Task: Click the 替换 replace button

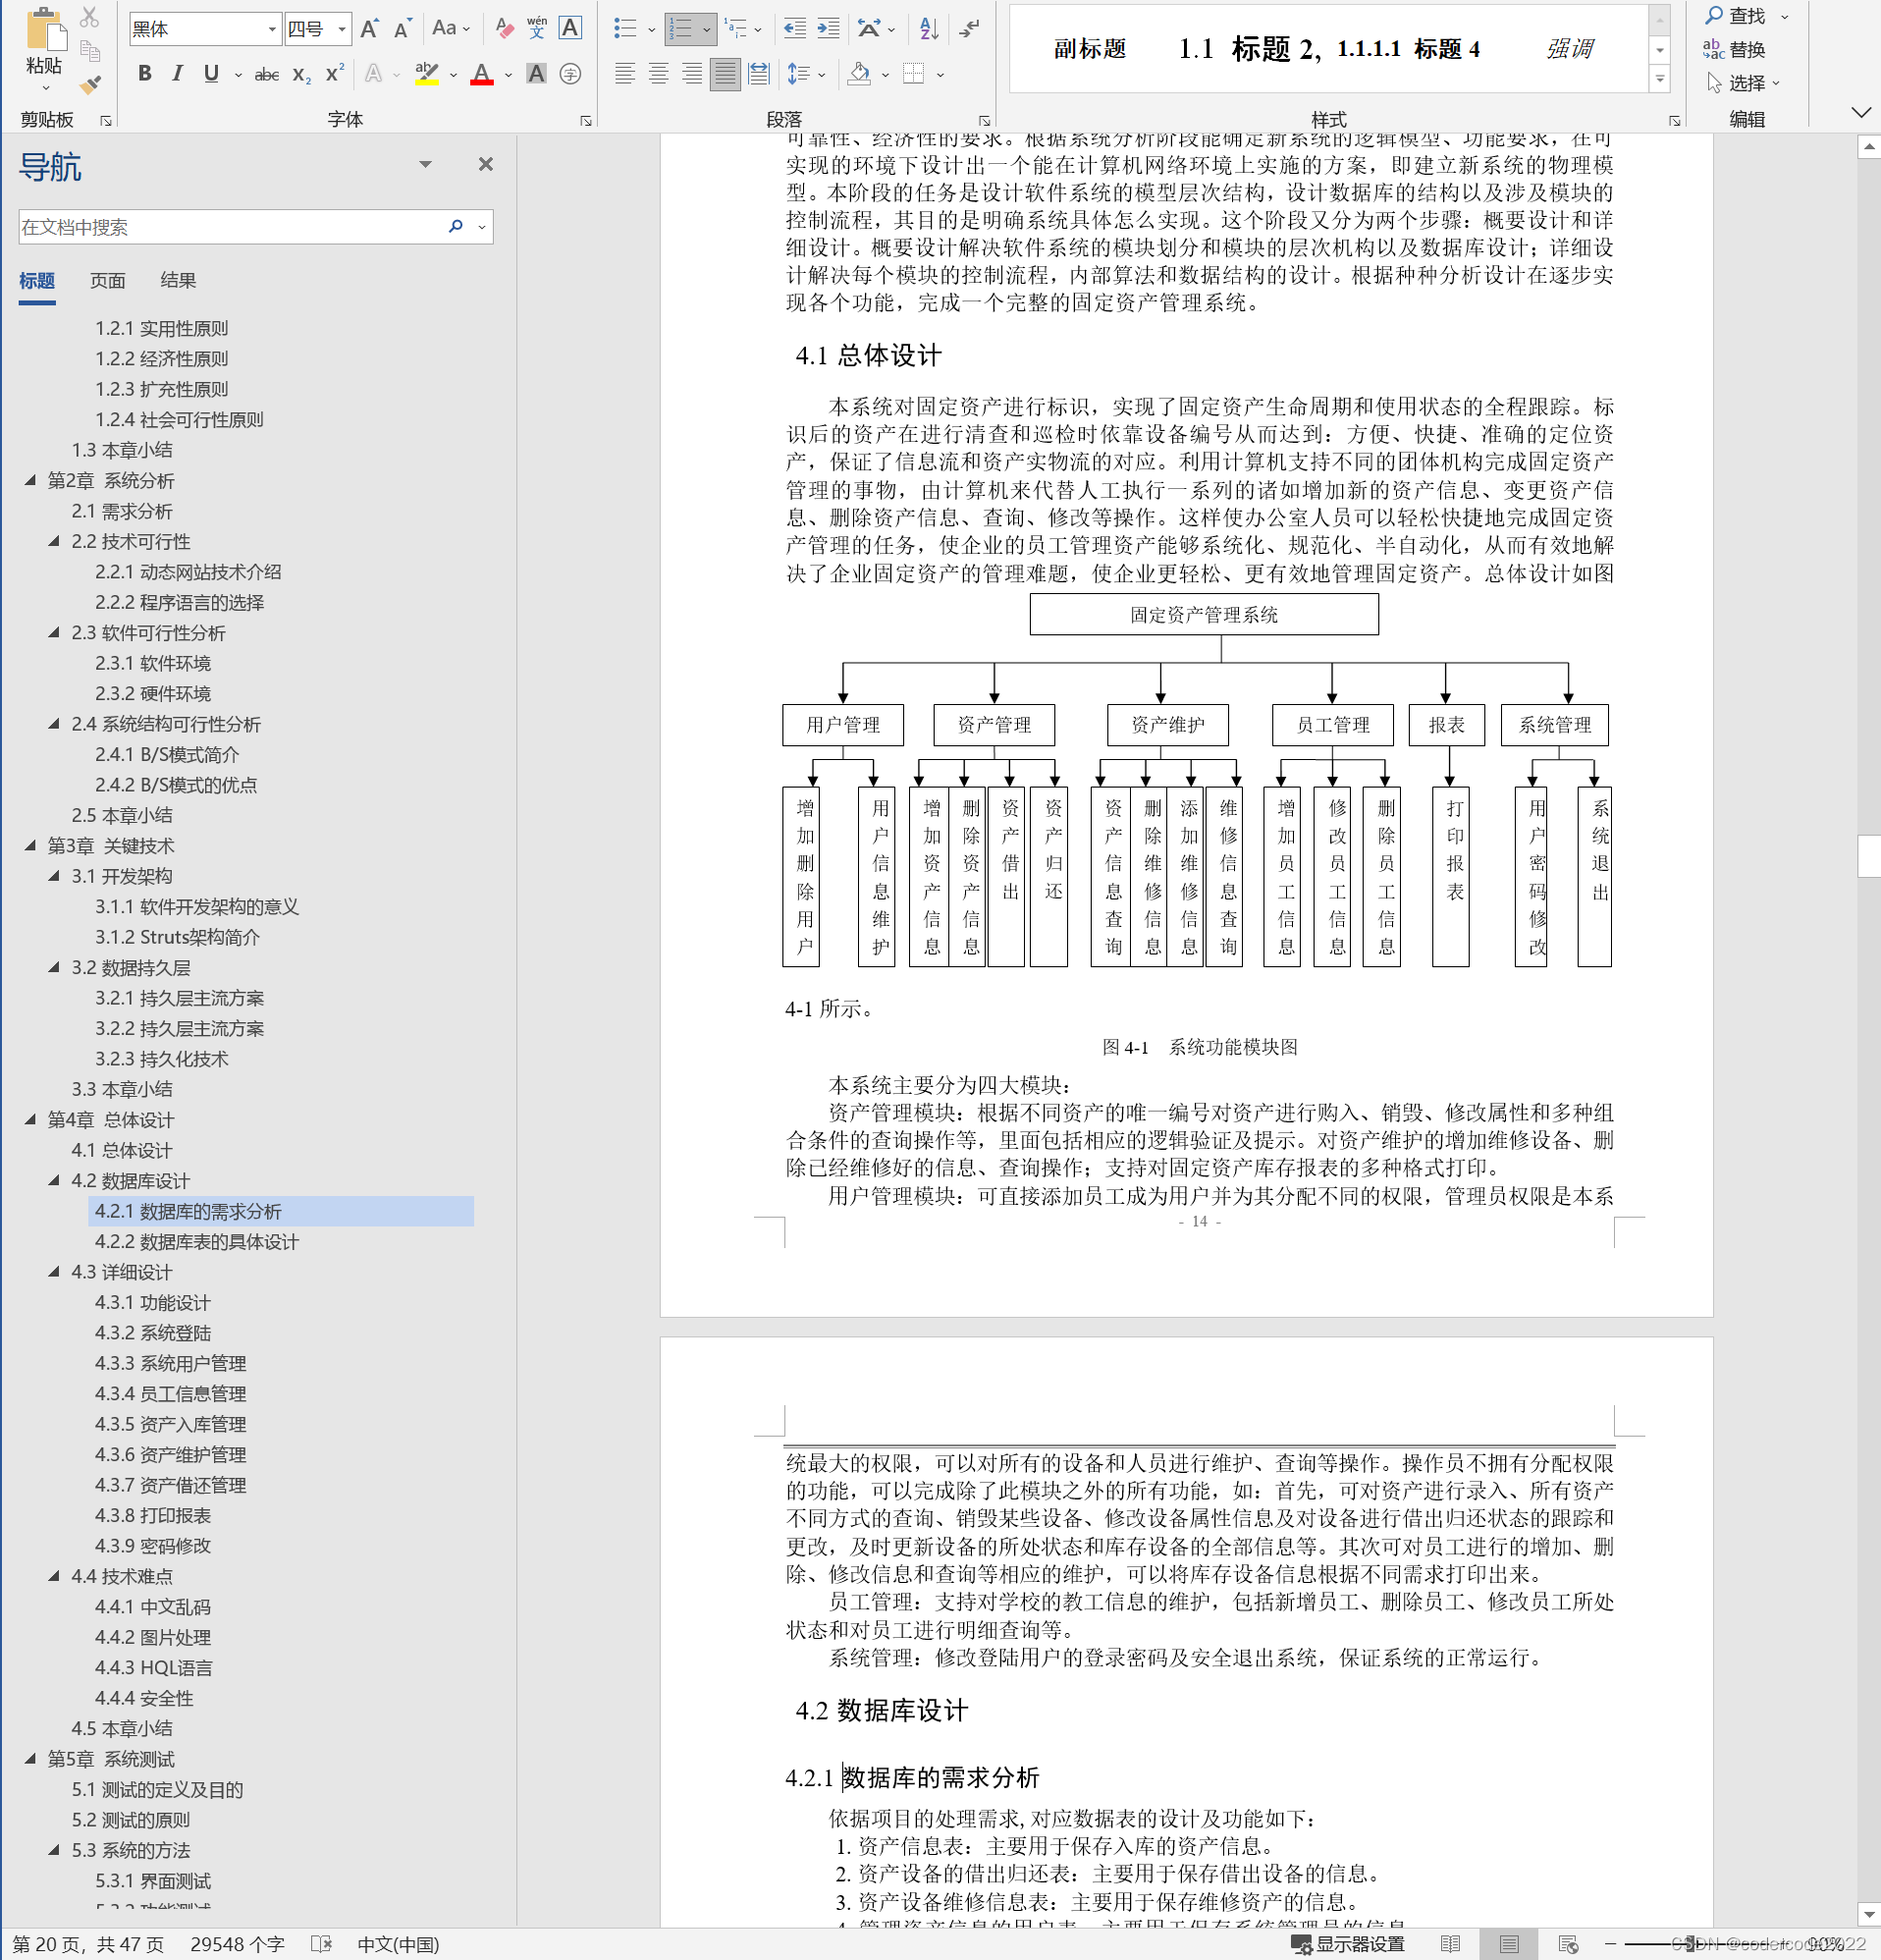Action: [1736, 50]
